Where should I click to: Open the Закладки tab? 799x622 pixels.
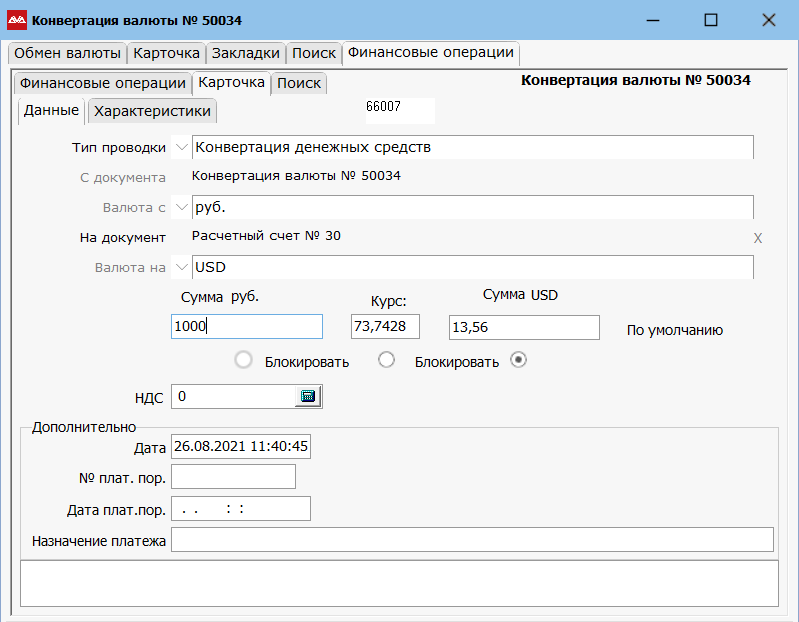pyautogui.click(x=246, y=53)
